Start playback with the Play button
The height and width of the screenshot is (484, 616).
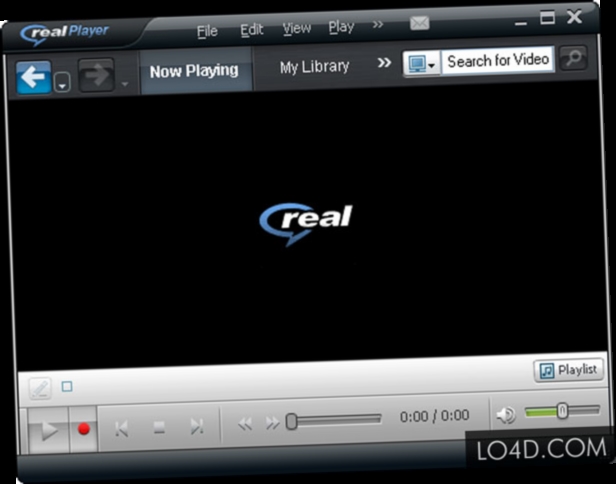[48, 430]
